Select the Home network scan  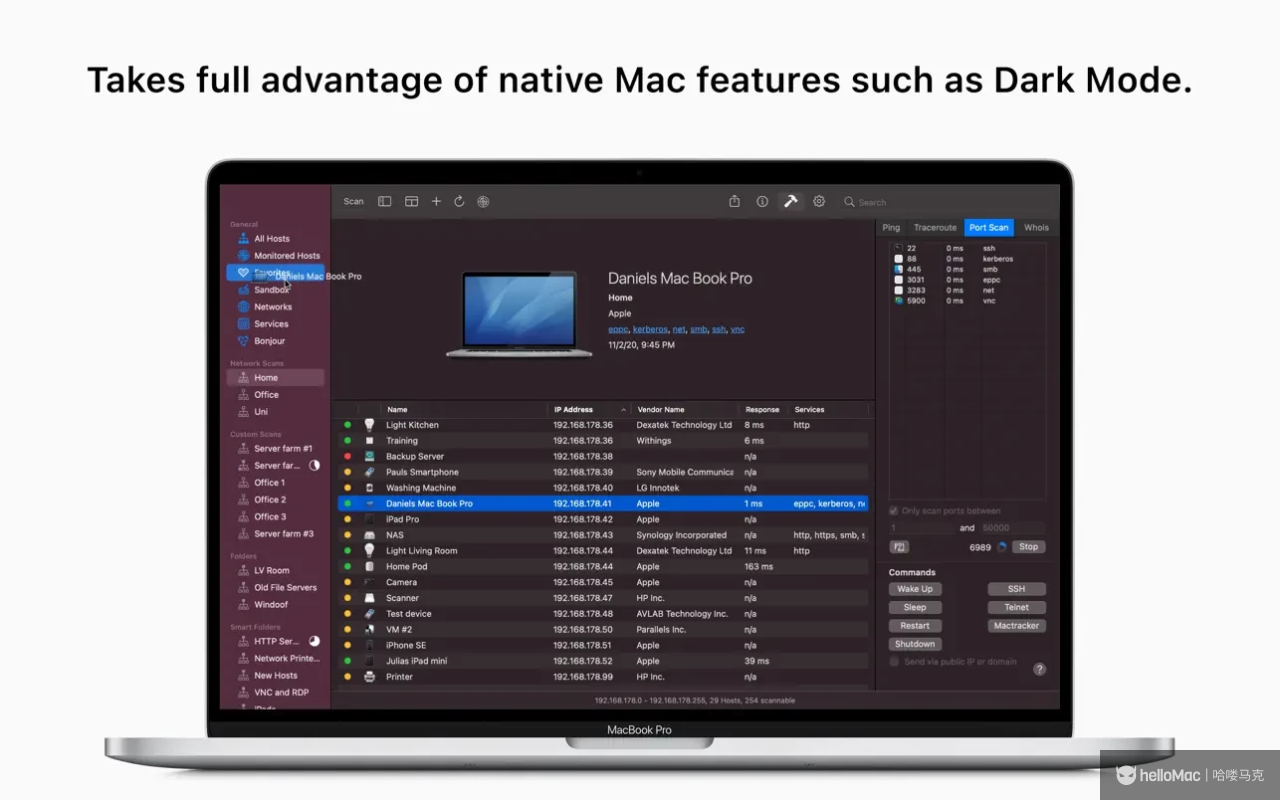coord(275,378)
